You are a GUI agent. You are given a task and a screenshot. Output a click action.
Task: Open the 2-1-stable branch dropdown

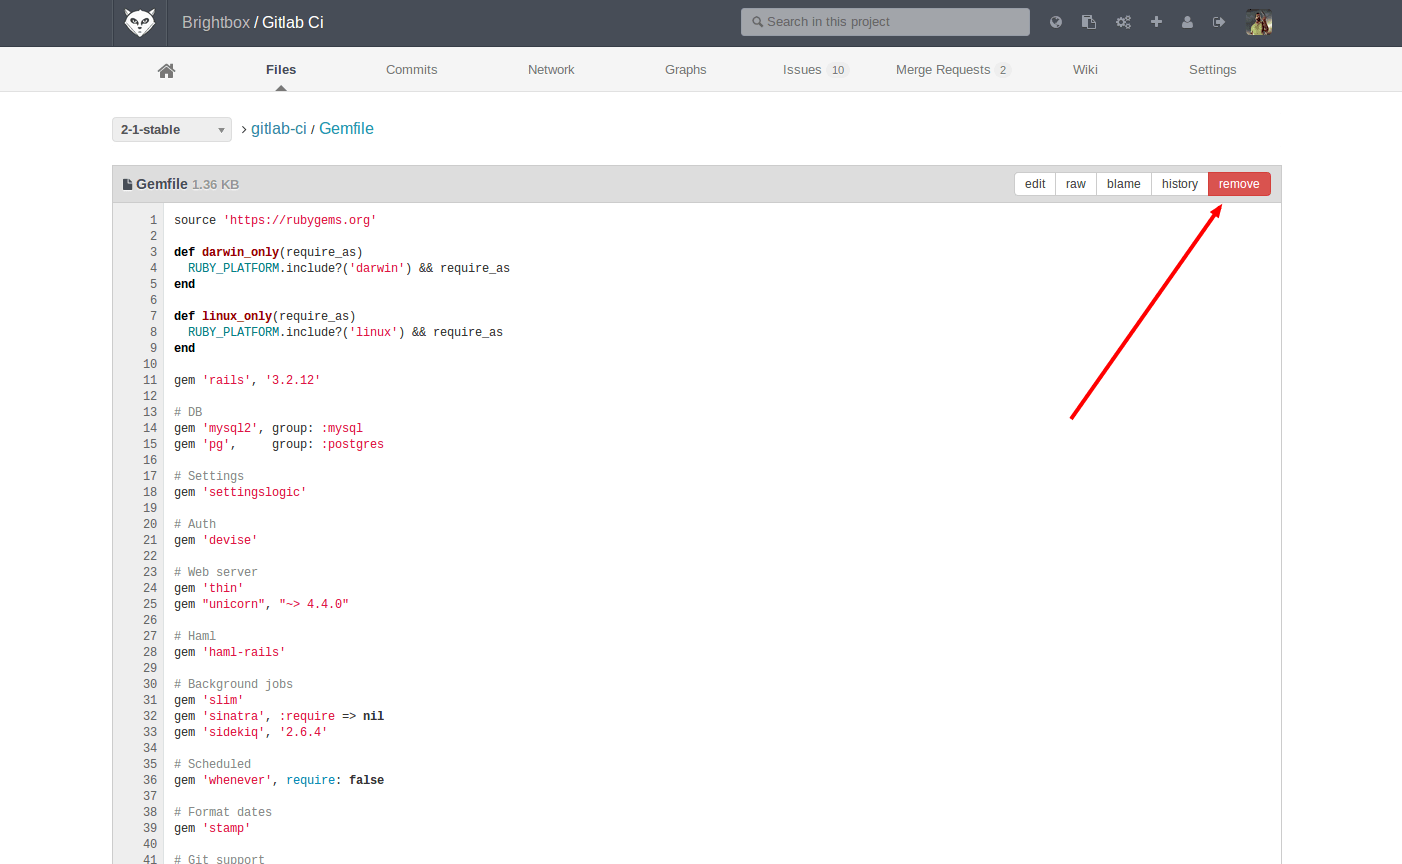(x=172, y=130)
